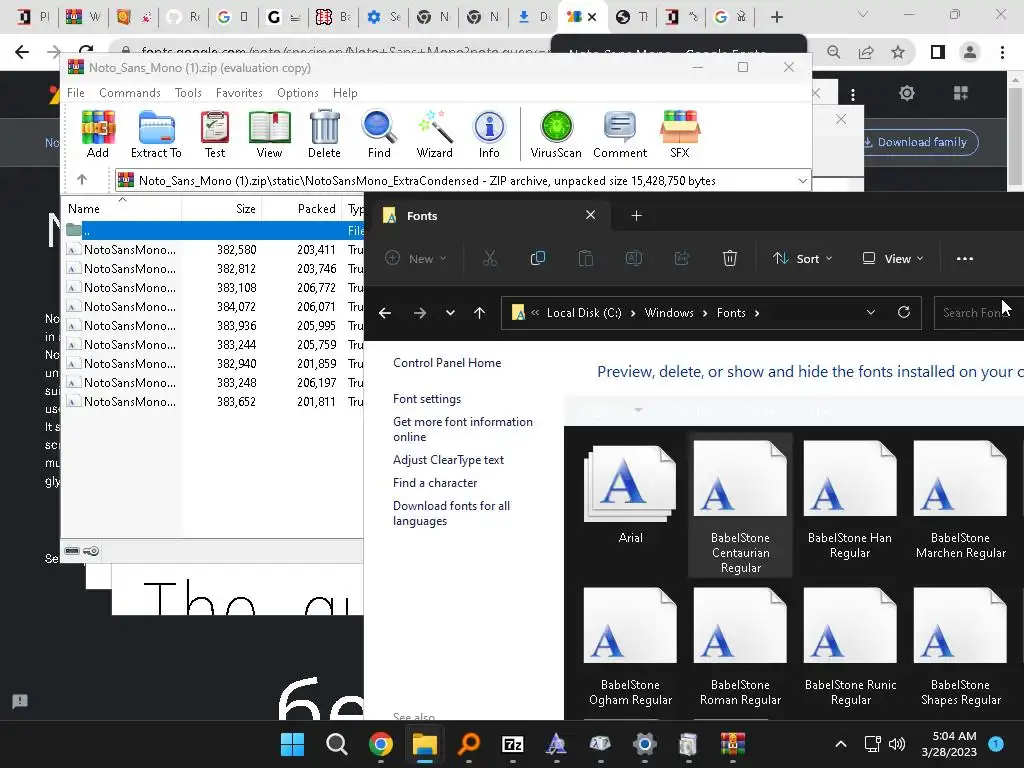1024x768 pixels.
Task: Select parent folder row in WinRAR
Action: tap(212, 231)
